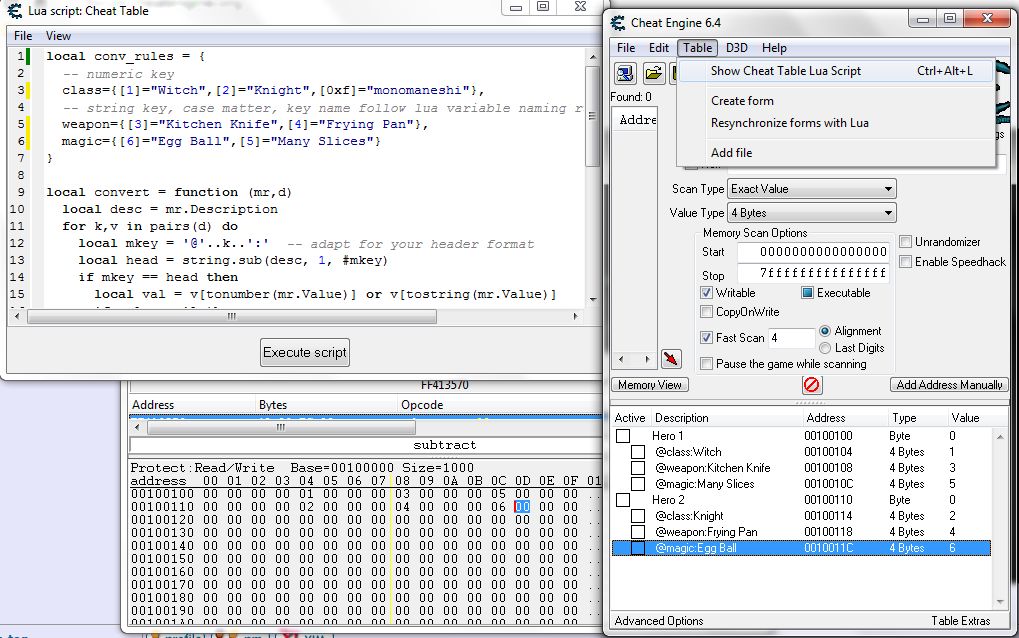The height and width of the screenshot is (638, 1019).
Task: Click the Cheat Engine title bar logo
Action: click(x=617, y=22)
